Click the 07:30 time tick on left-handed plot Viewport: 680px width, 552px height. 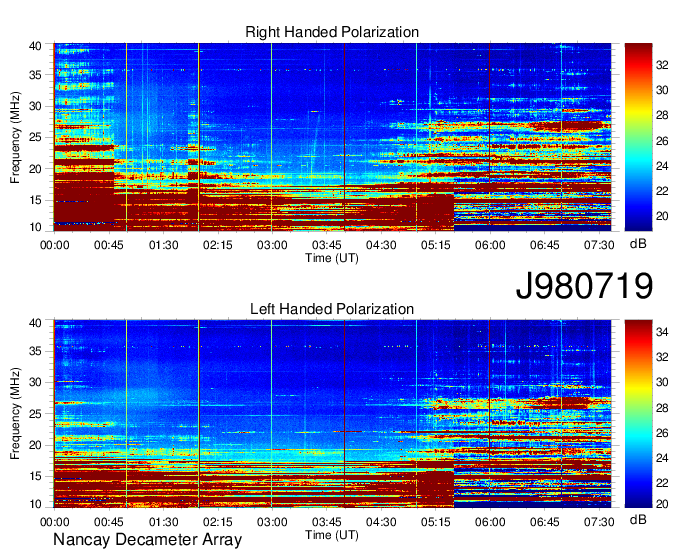click(599, 522)
